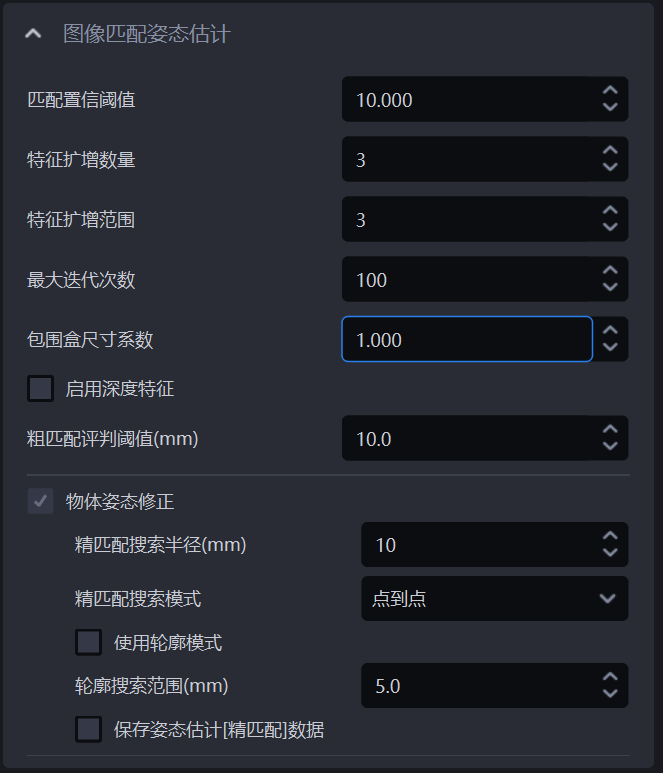Toggle the 物体姿态修正 checkbox
Viewport: 663px width, 773px height.
click(x=40, y=501)
